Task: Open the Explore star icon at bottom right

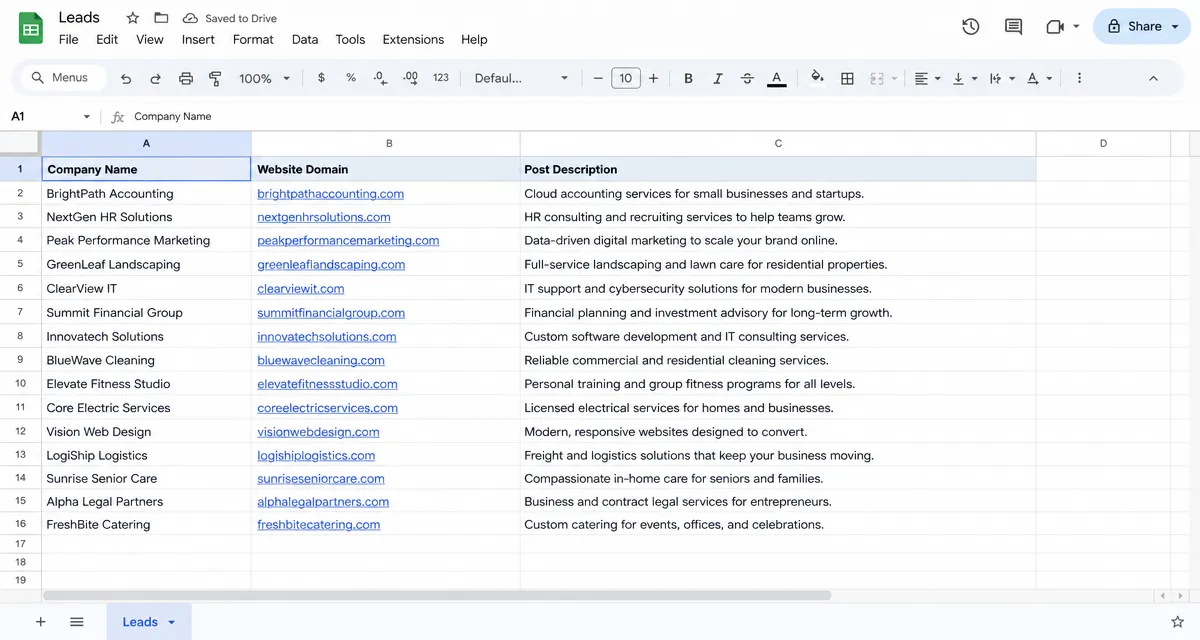Action: point(1177,622)
